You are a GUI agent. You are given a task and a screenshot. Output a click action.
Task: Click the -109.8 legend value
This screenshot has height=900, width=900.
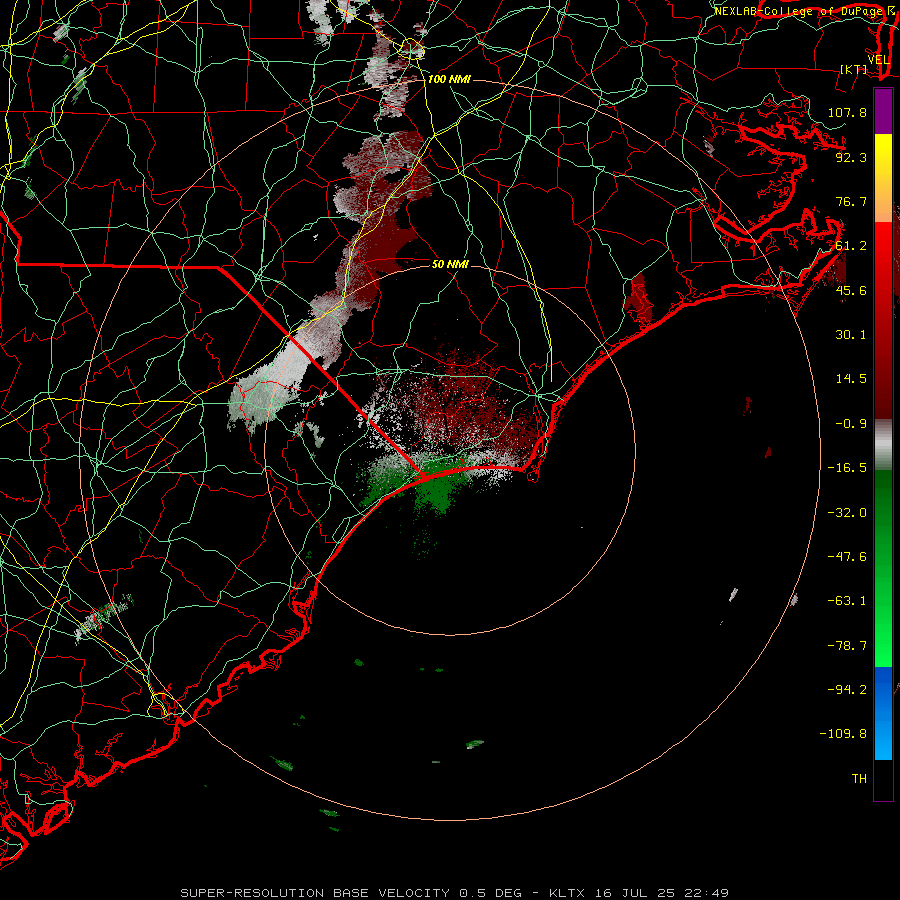point(843,734)
